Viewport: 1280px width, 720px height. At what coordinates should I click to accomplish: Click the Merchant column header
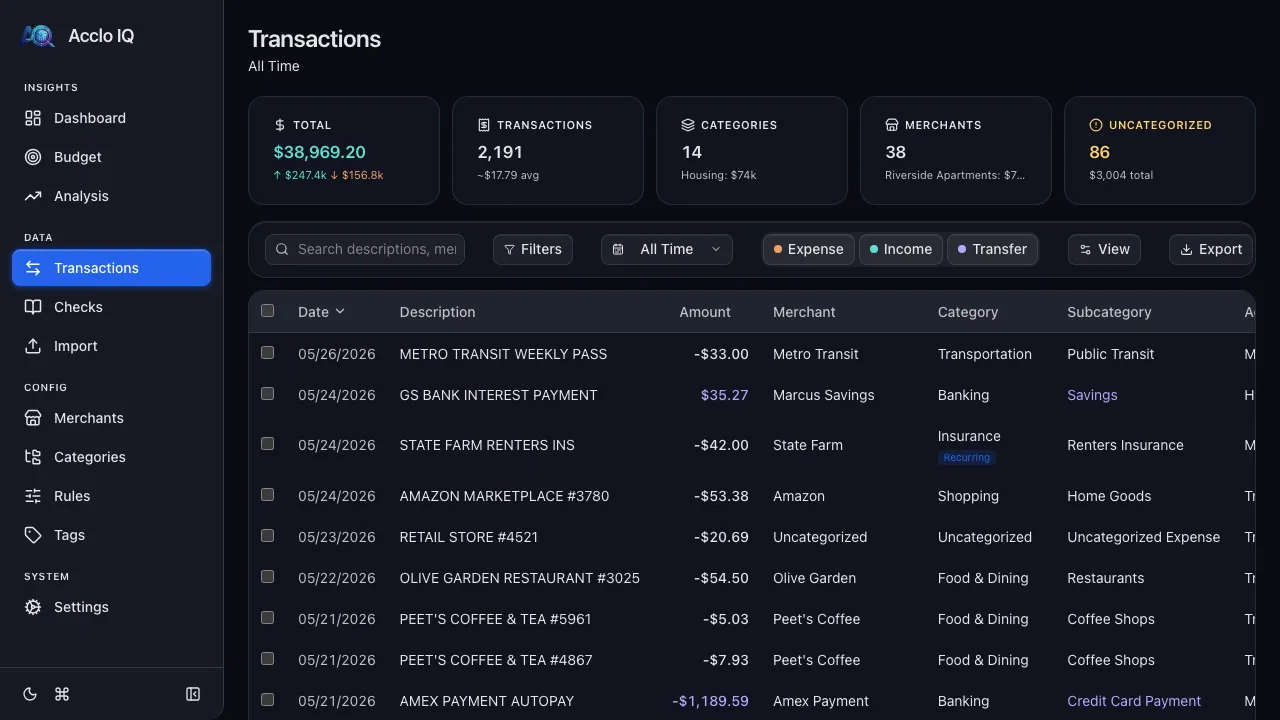pos(804,312)
